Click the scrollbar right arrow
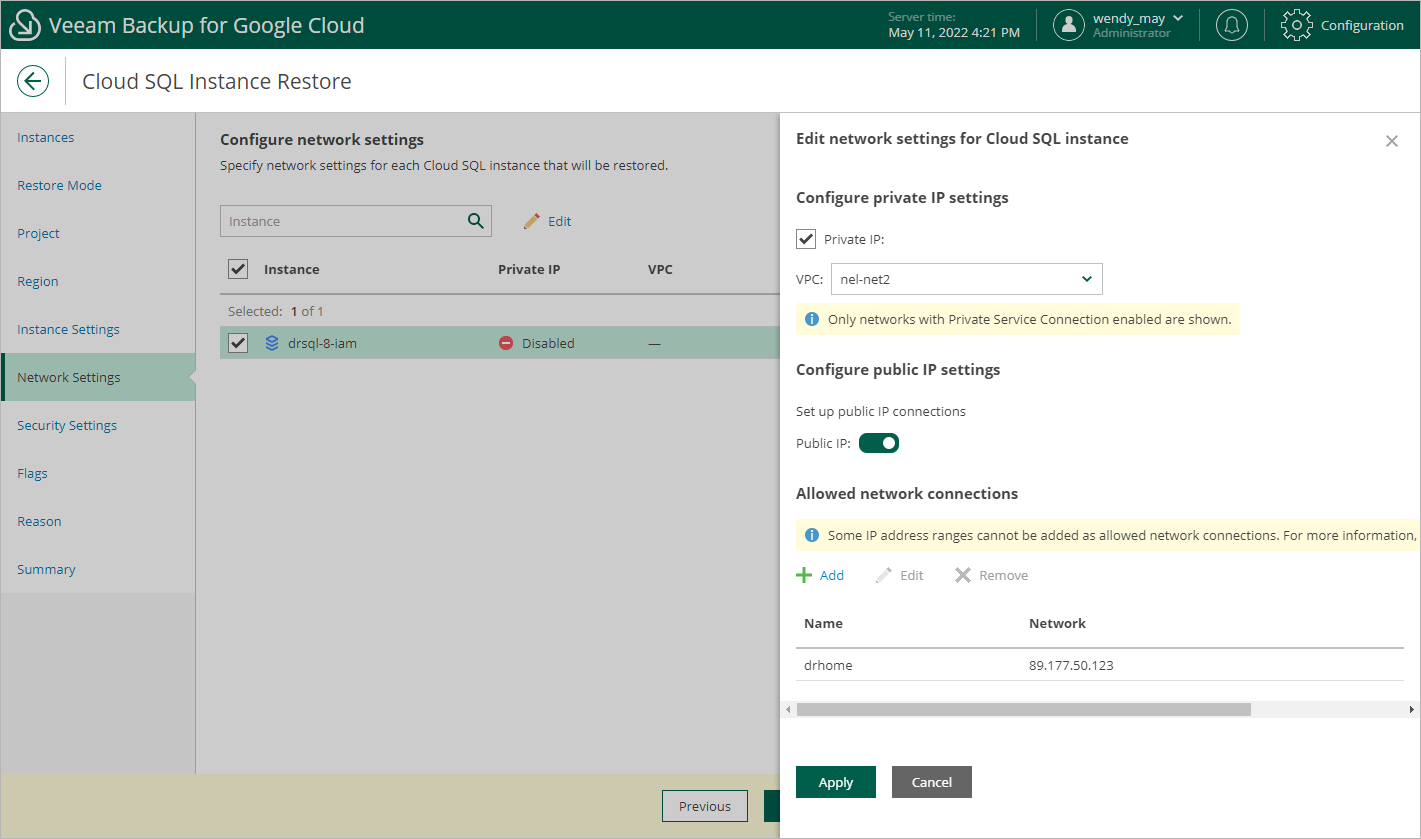The image size is (1421, 839). (1411, 709)
